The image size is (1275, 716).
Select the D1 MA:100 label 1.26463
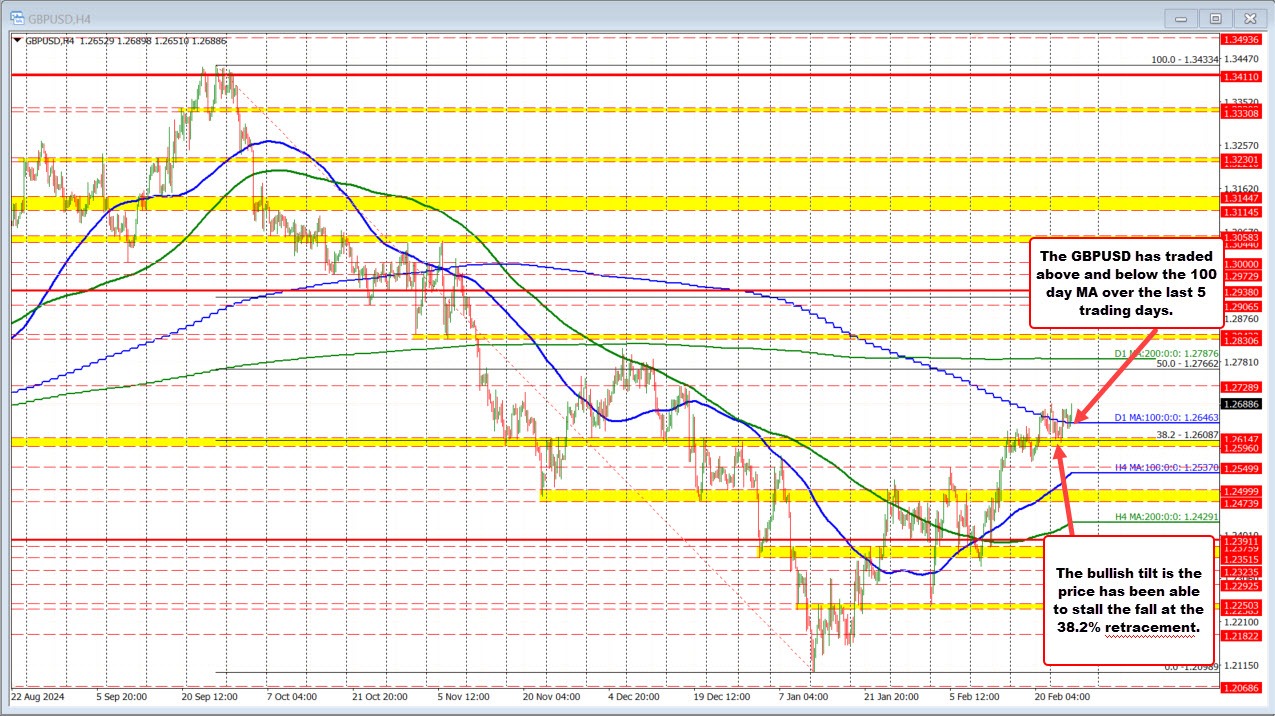point(1165,418)
